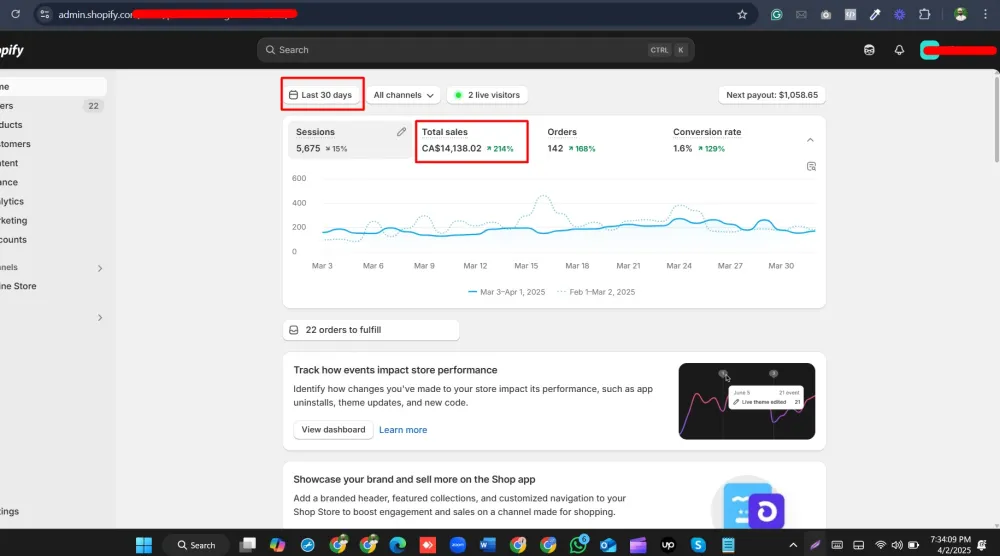The width and height of the screenshot is (1000, 556).
Task: Expand the Apps section sidebar arrow
Action: [x=99, y=318]
